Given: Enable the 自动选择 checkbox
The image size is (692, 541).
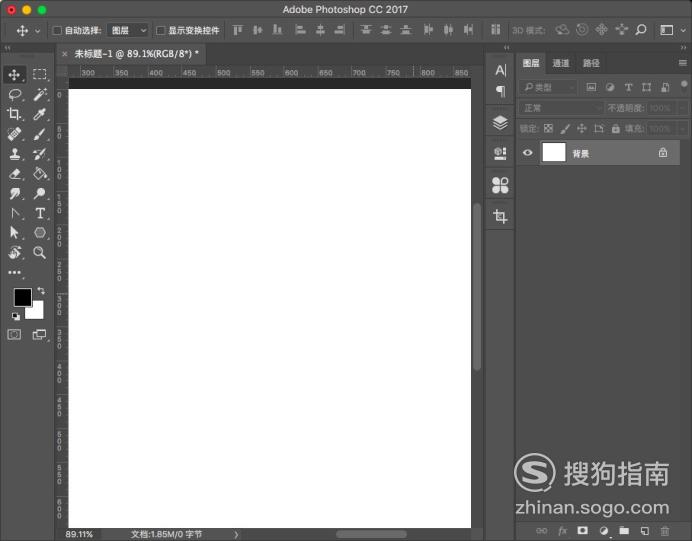Looking at the screenshot, I should pos(57,30).
